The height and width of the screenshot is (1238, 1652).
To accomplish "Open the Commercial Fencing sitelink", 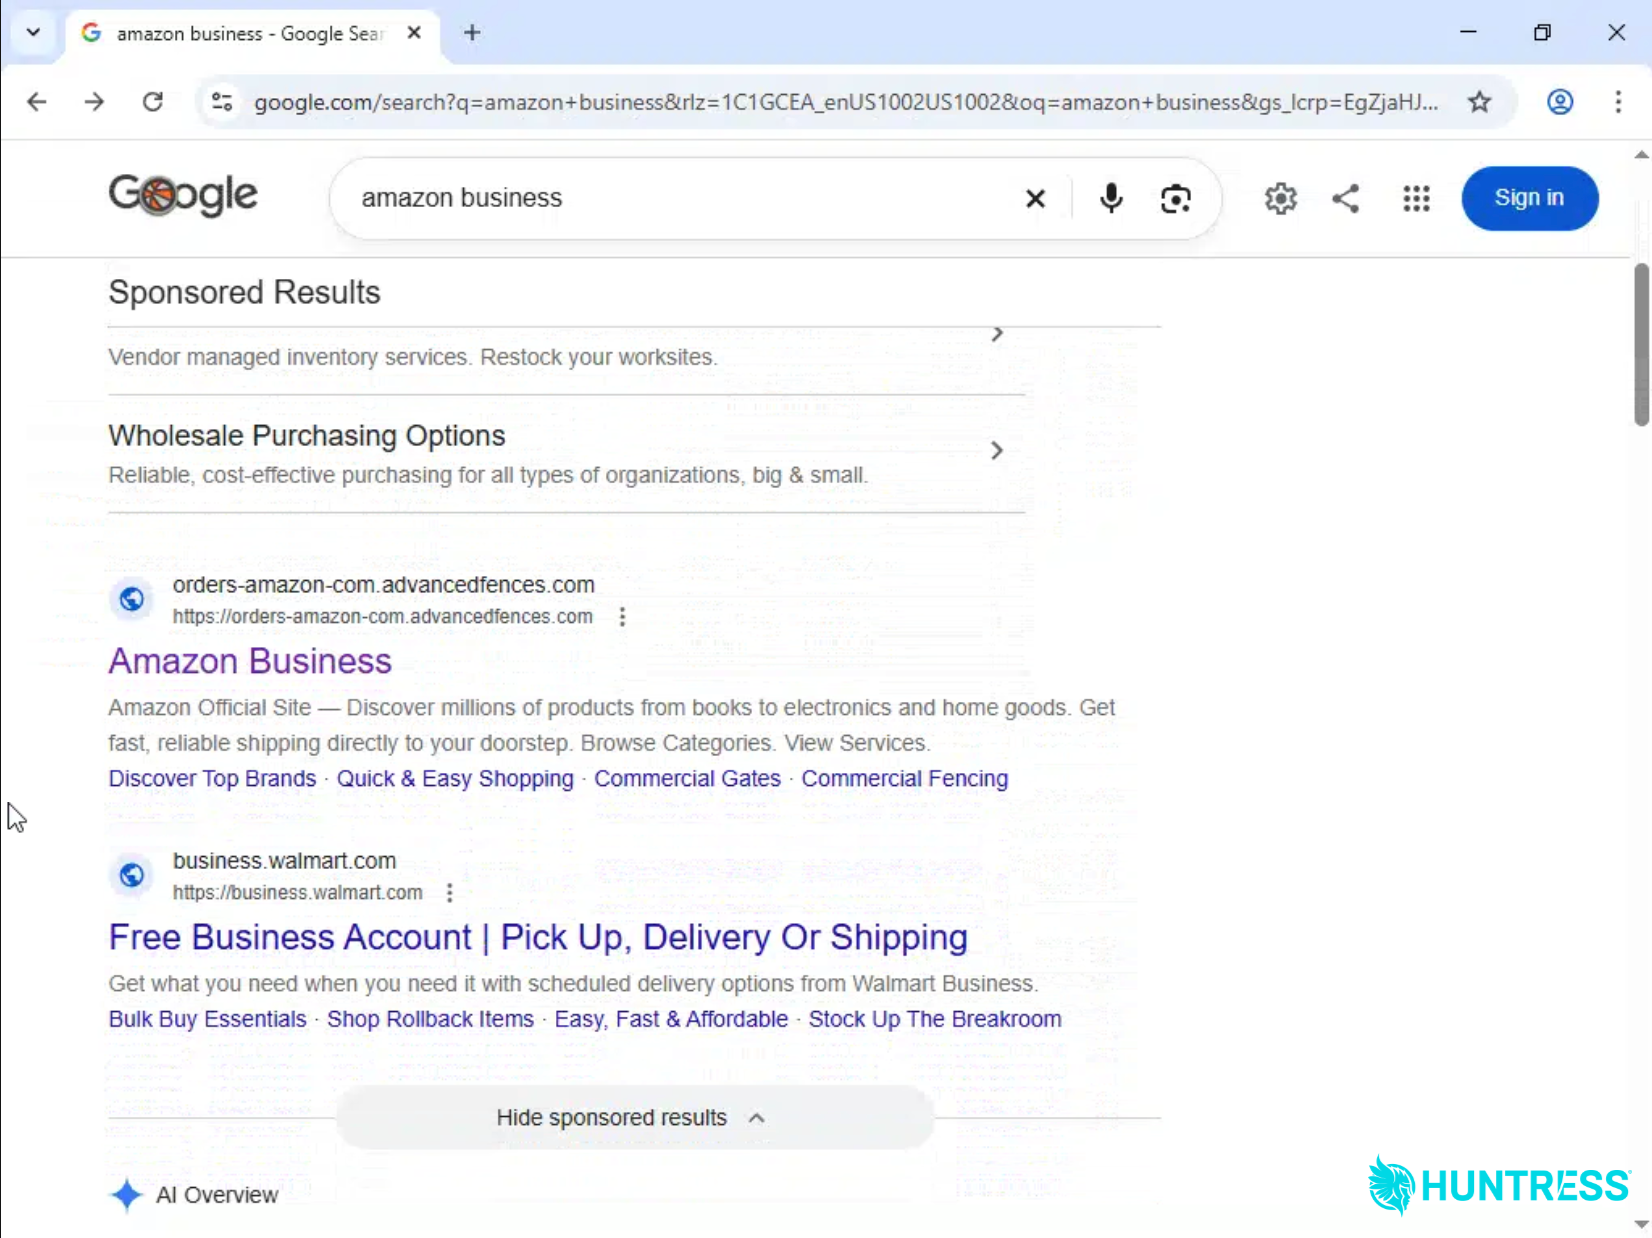I will pos(905,779).
